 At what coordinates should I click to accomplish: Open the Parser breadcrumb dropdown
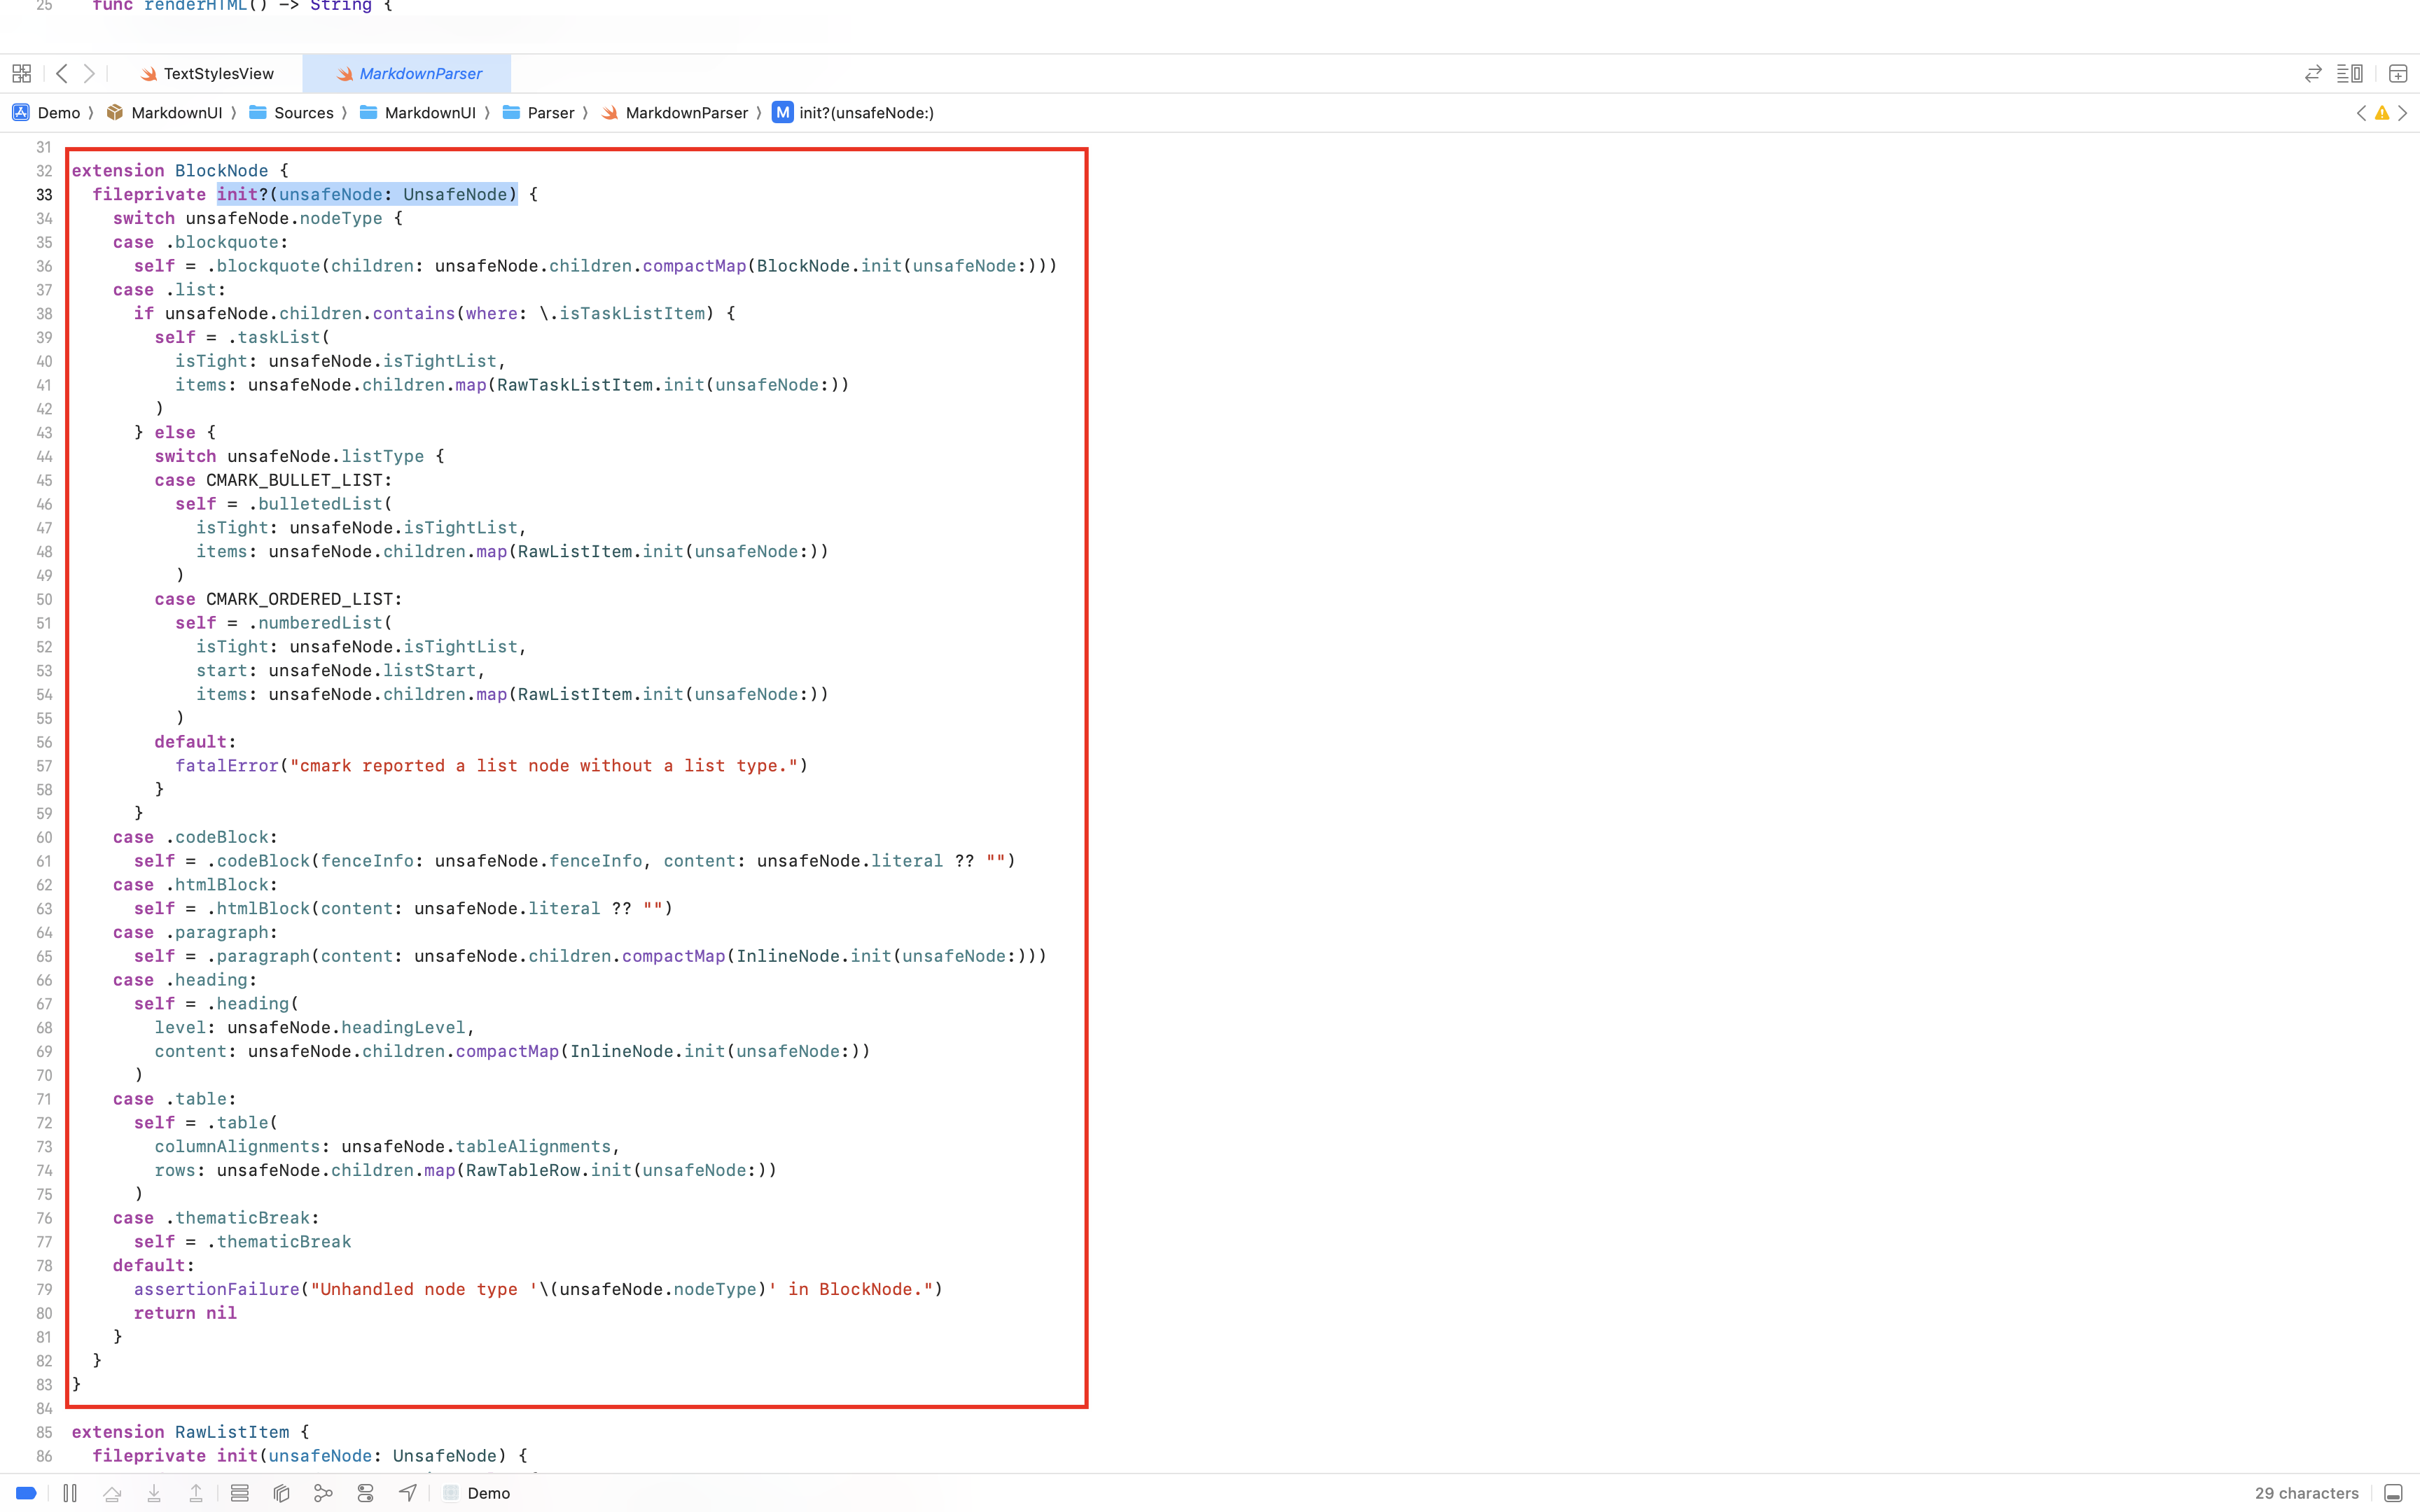click(550, 113)
